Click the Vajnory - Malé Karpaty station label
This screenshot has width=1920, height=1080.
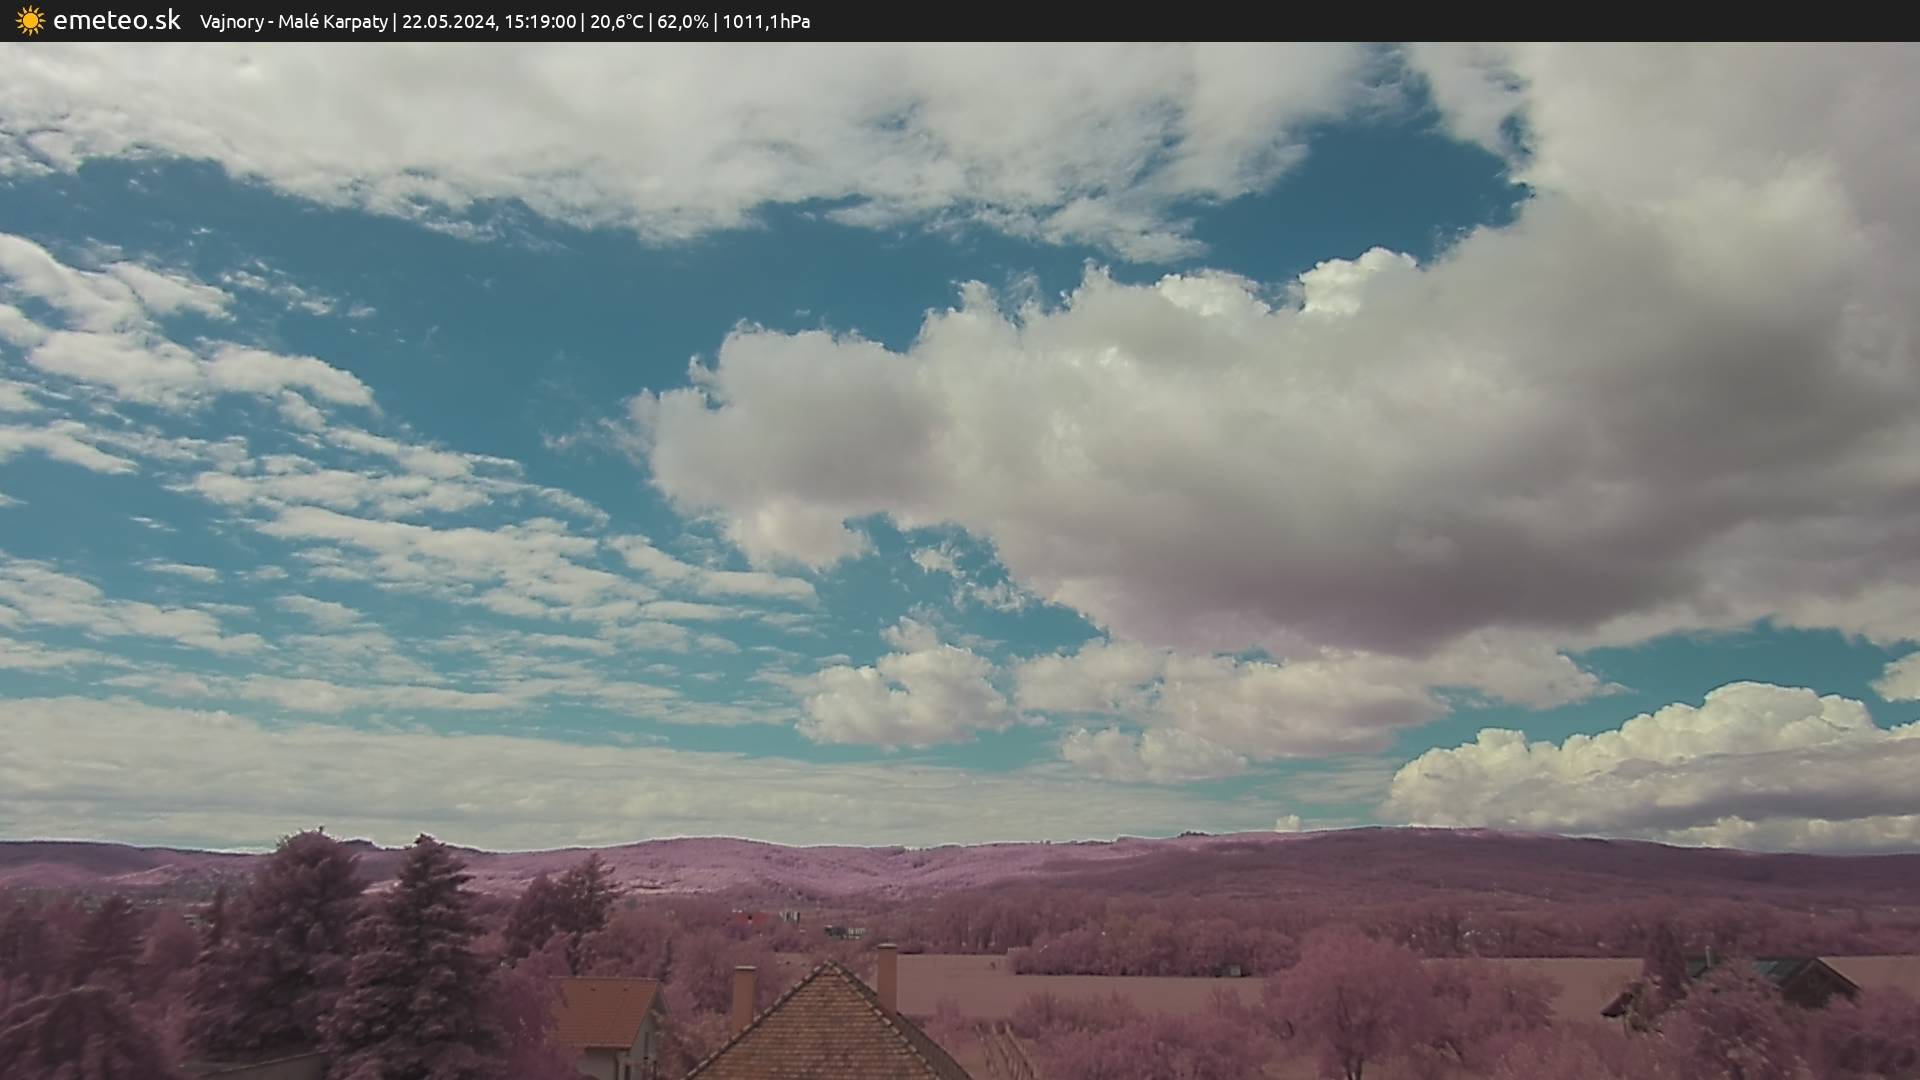pos(293,21)
